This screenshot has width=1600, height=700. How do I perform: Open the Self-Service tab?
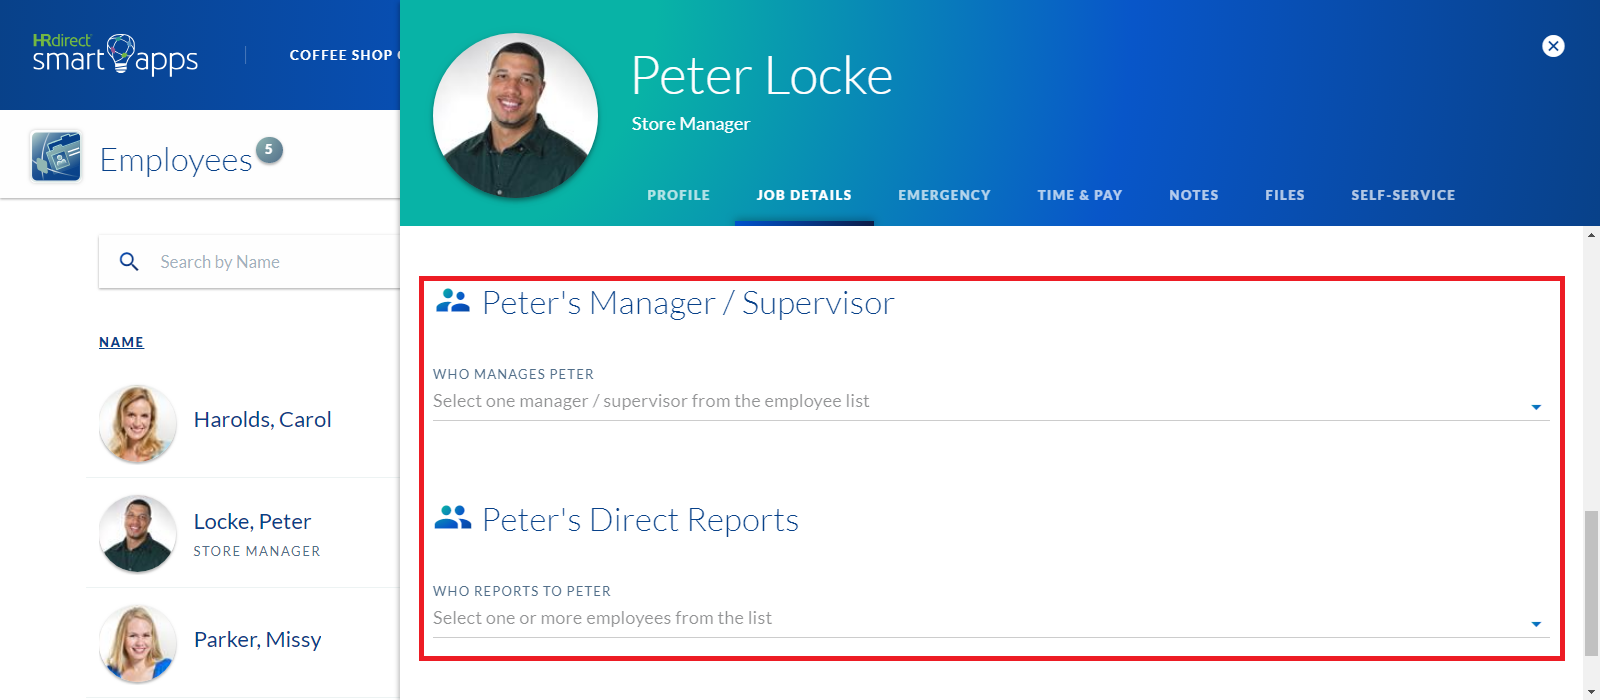point(1403,195)
